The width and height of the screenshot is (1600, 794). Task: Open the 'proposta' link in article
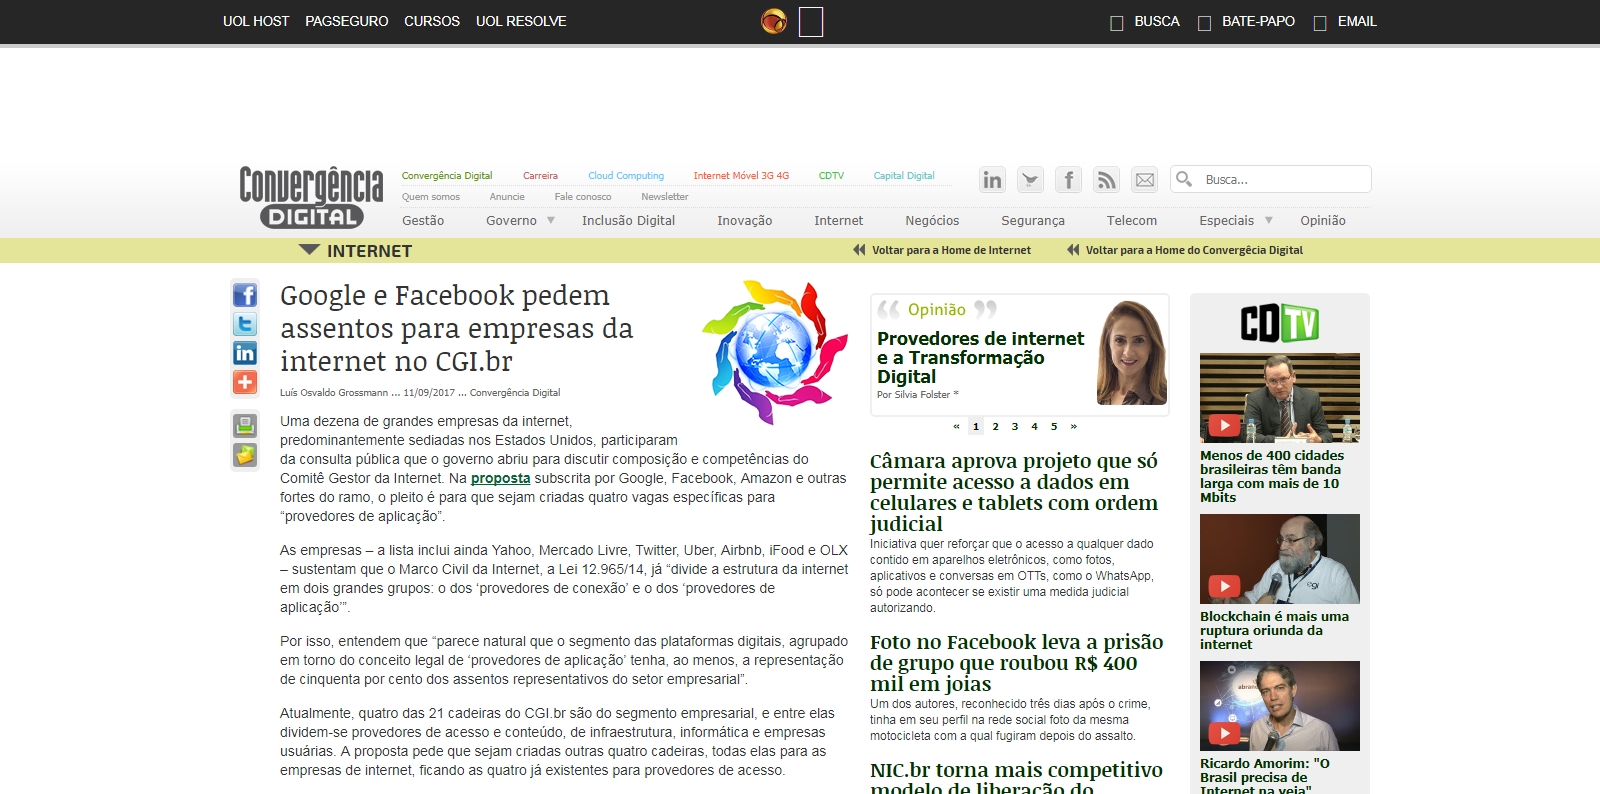coord(500,478)
